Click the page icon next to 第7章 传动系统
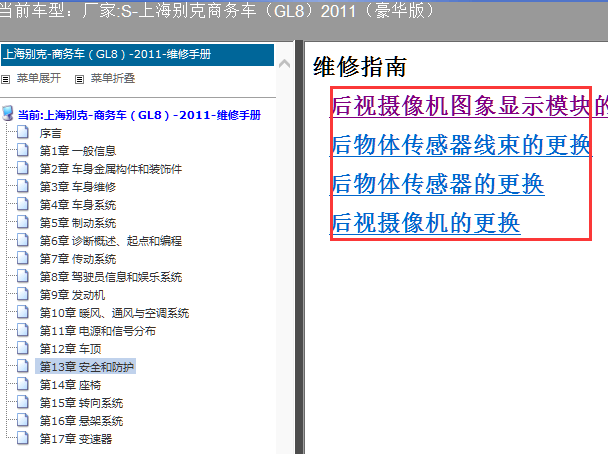The image size is (608, 454). pos(22,259)
